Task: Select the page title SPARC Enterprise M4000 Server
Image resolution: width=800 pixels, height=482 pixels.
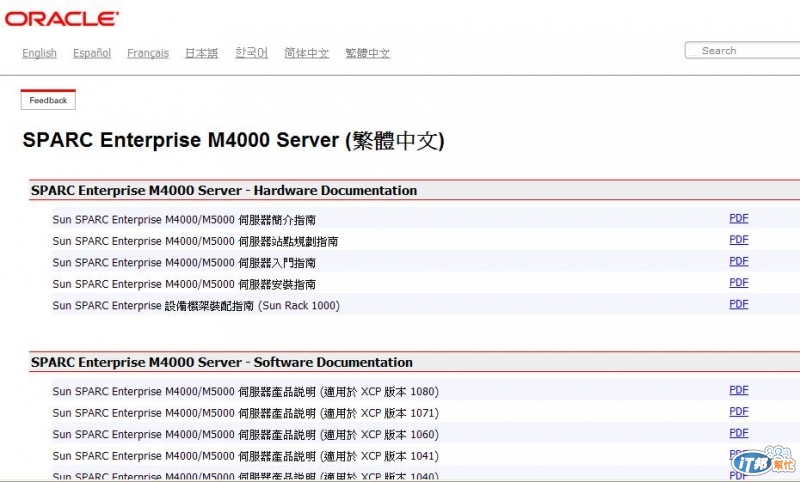Action: 233,140
